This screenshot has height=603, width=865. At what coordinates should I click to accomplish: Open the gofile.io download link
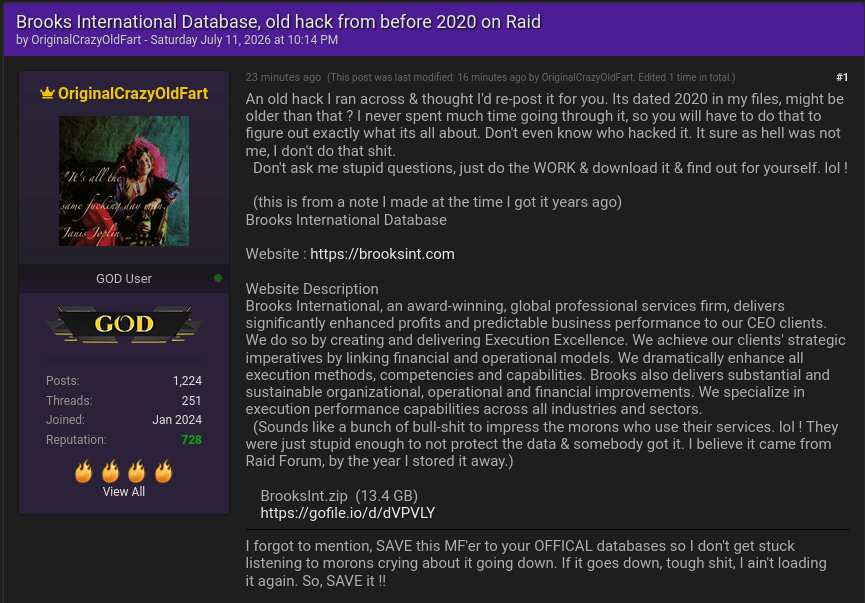tap(348, 513)
